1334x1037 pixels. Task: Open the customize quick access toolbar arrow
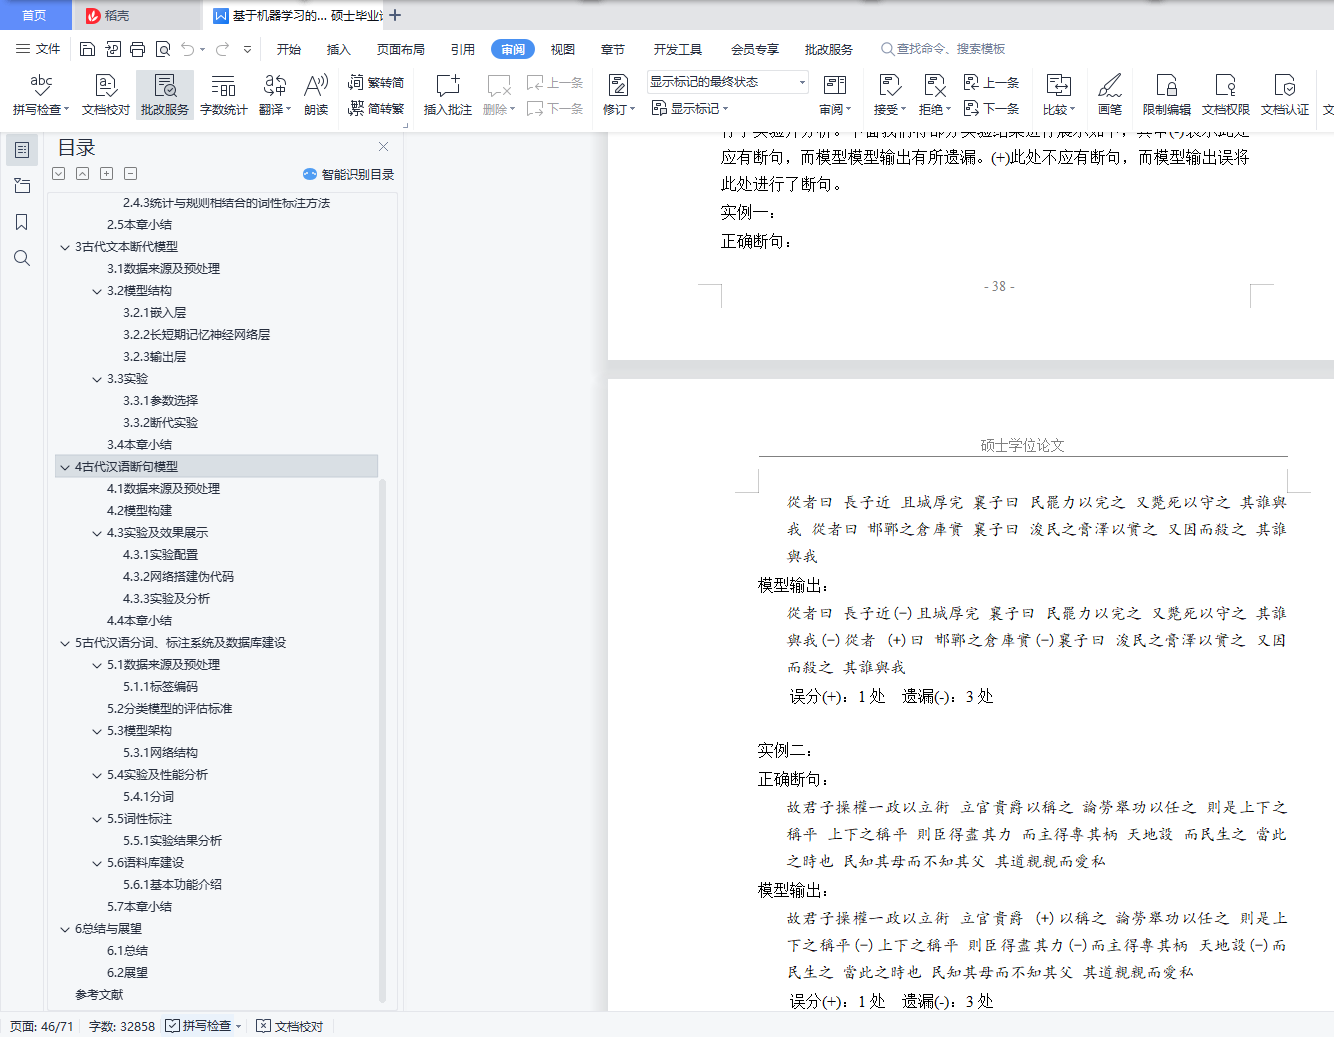click(x=247, y=49)
